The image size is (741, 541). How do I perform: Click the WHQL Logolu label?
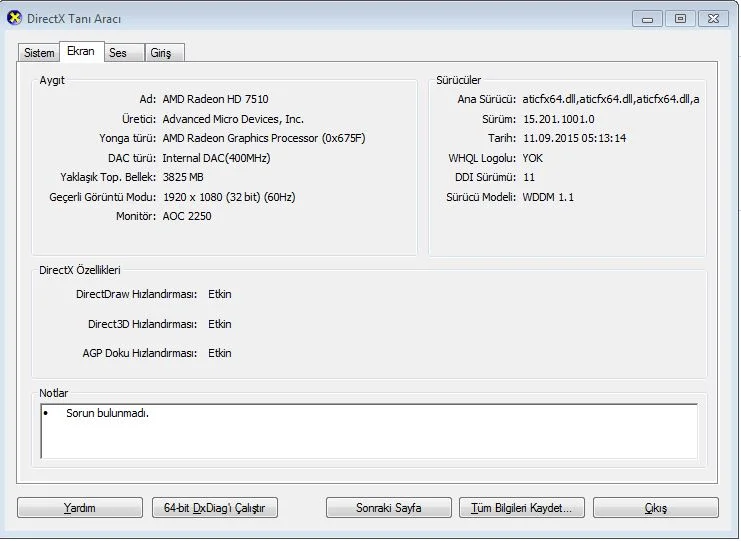point(482,158)
